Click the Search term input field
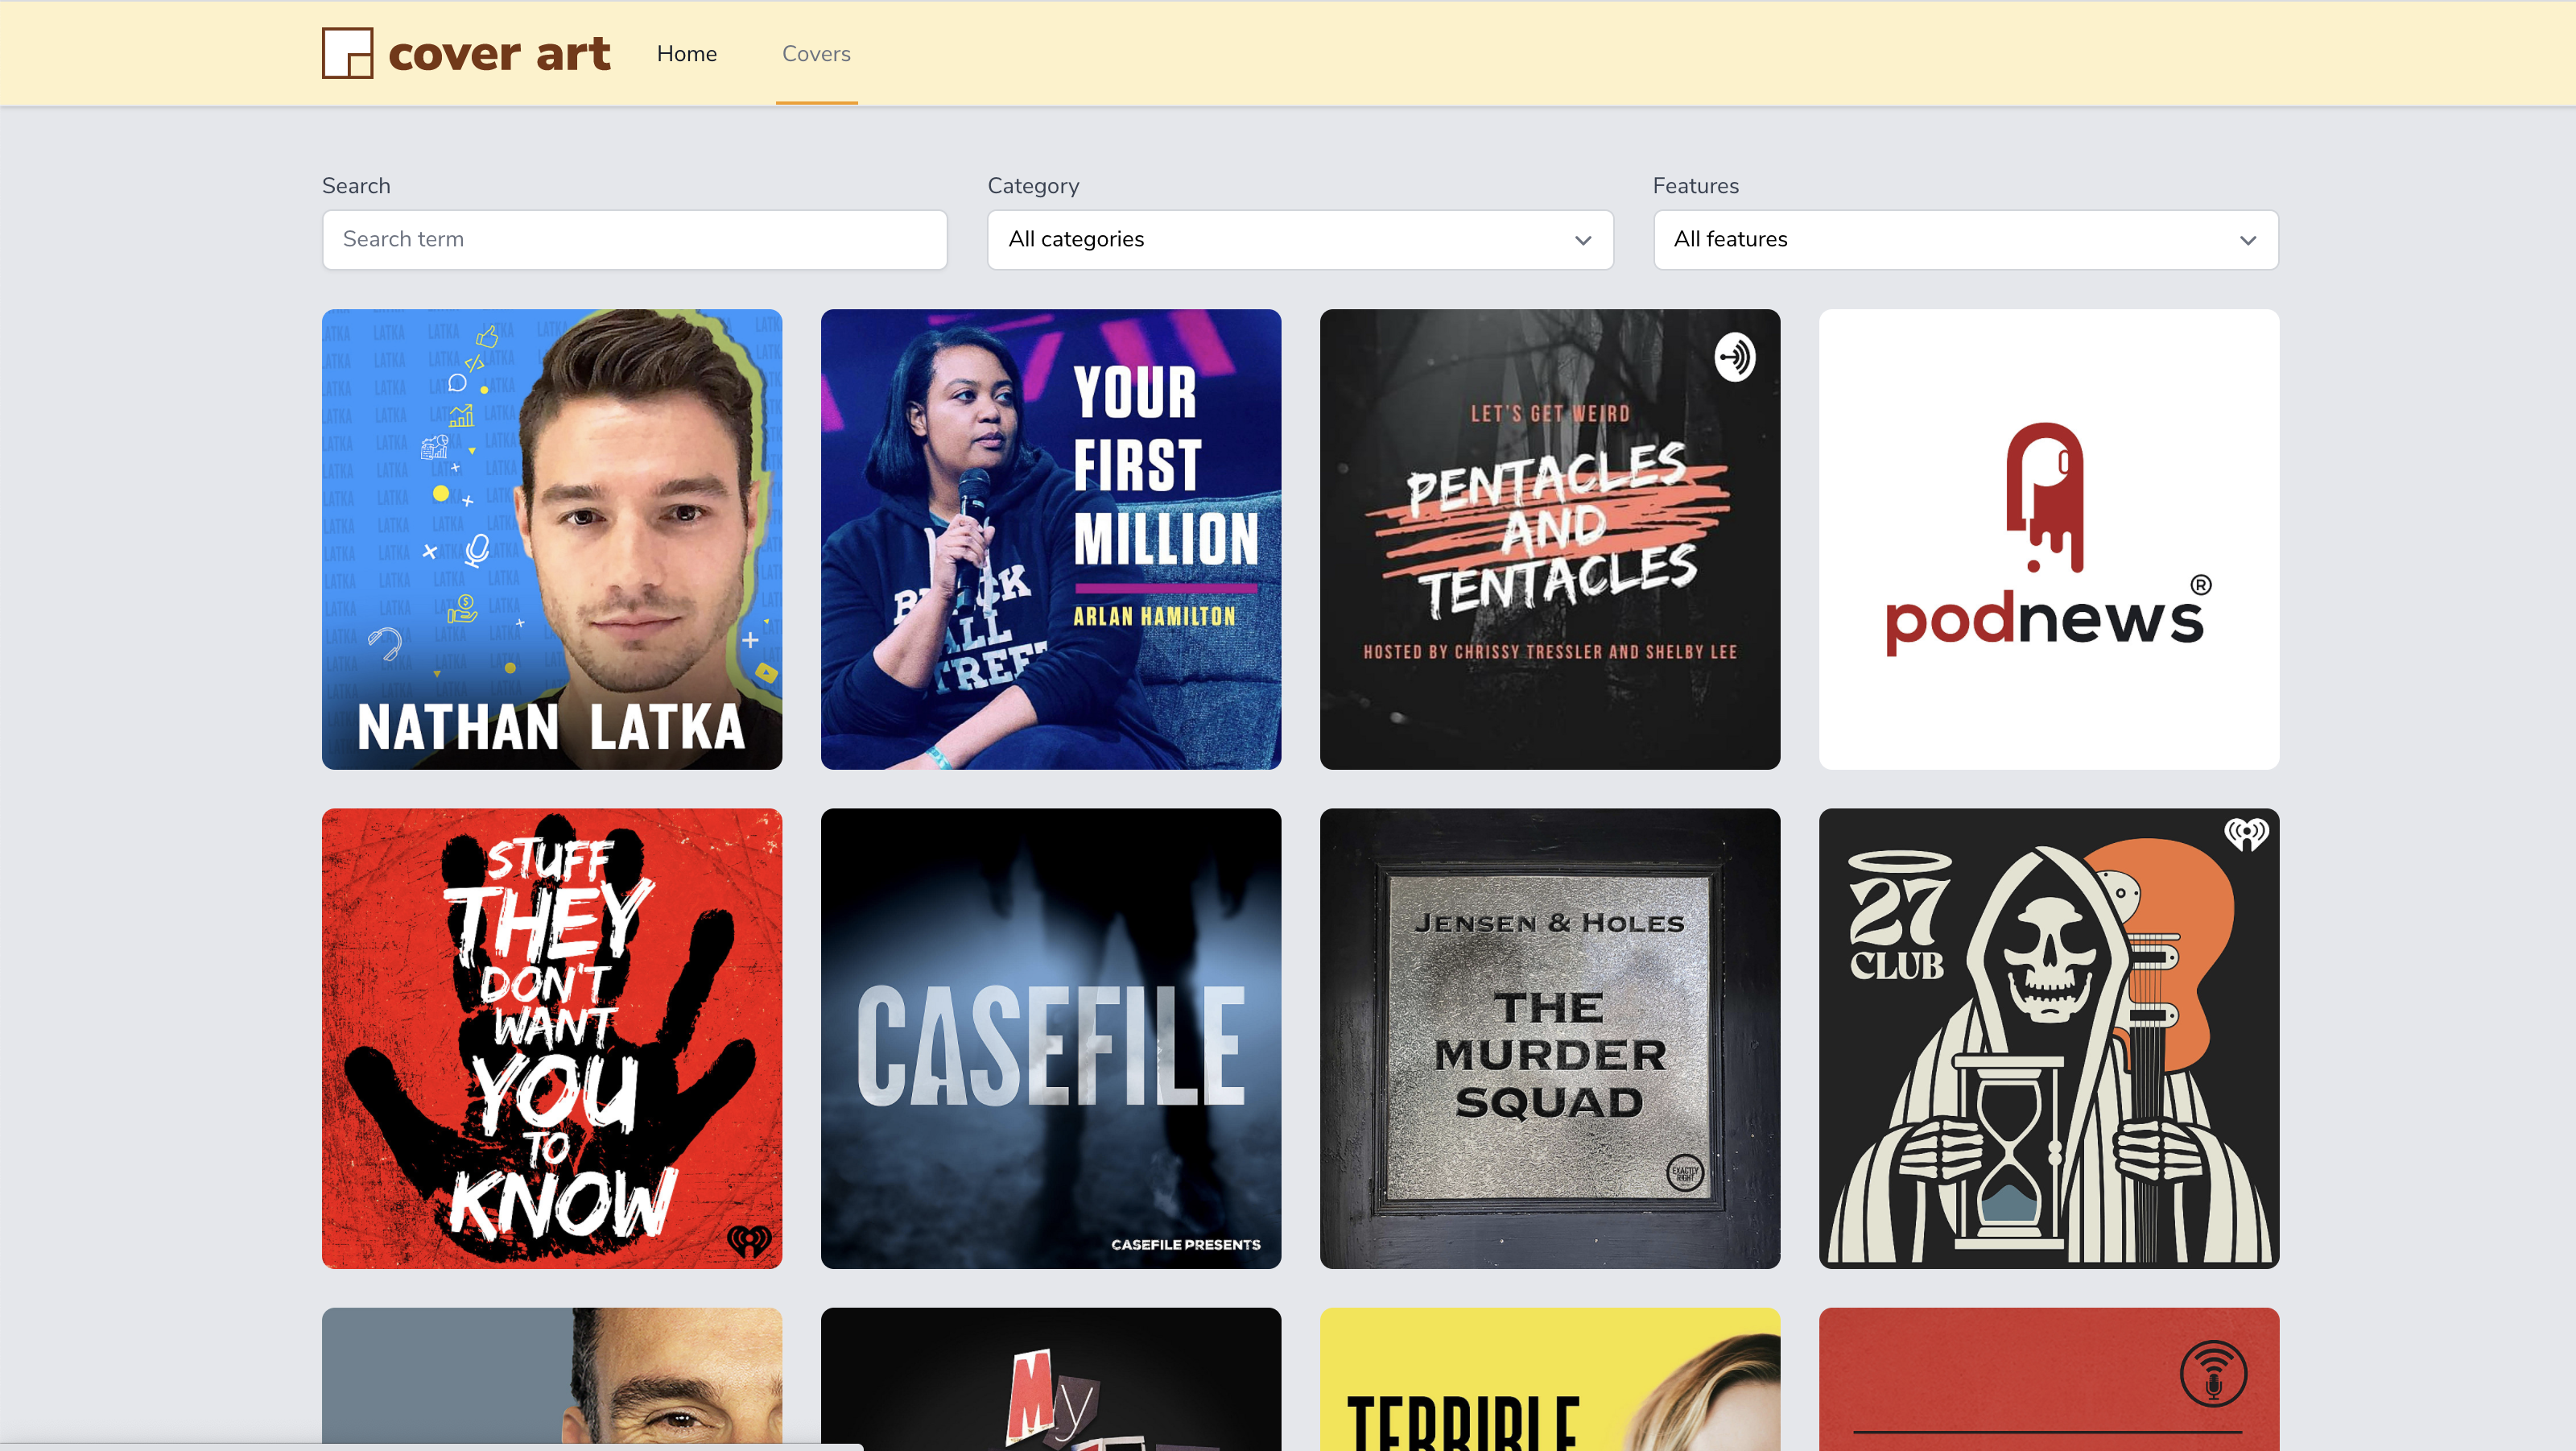 tap(634, 240)
